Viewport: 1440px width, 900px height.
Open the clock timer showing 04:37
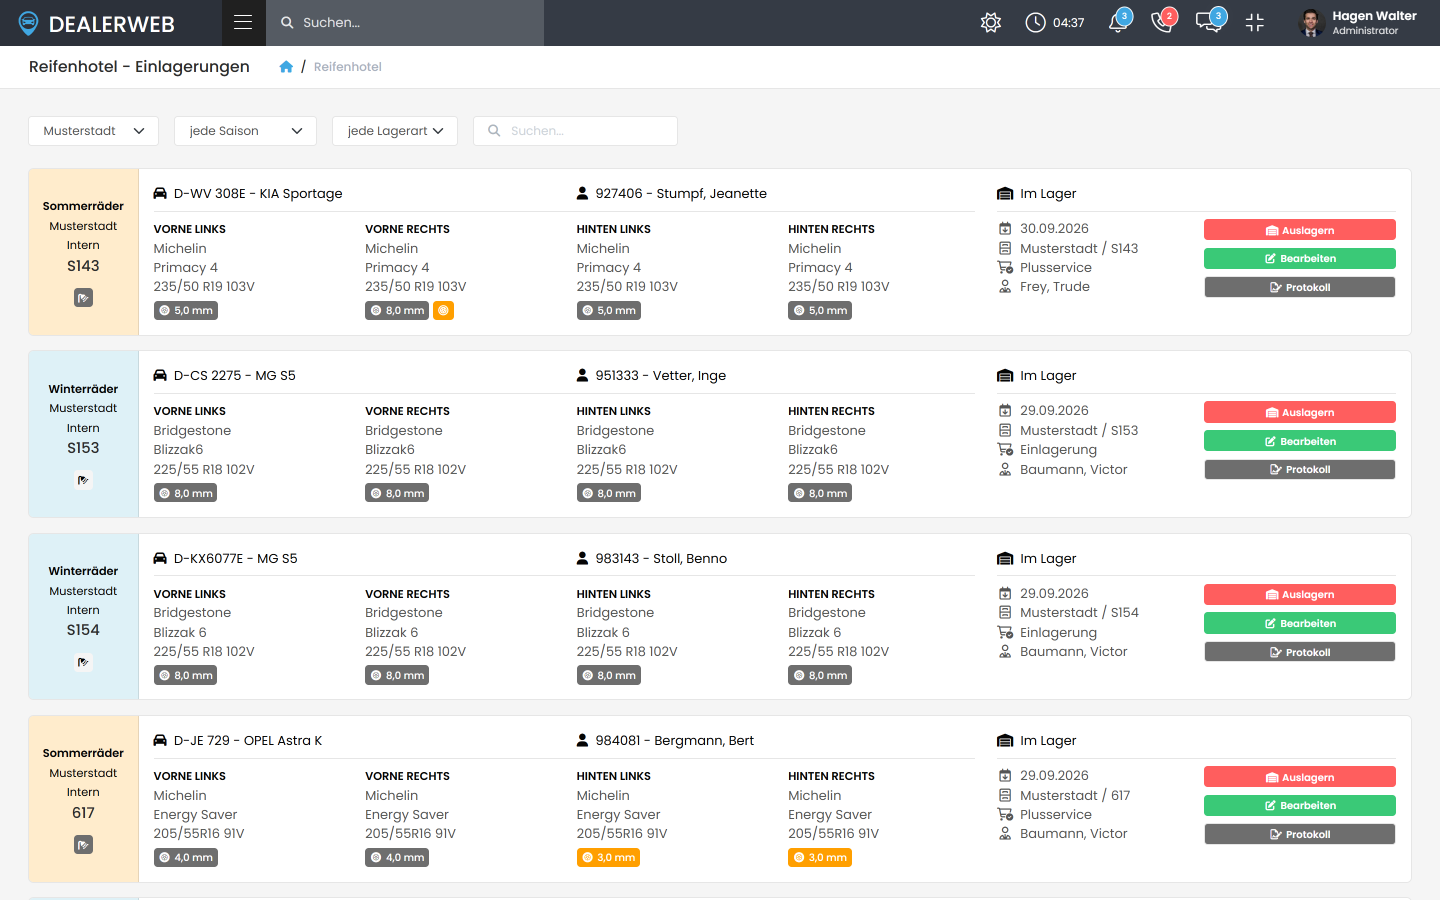pos(1055,22)
